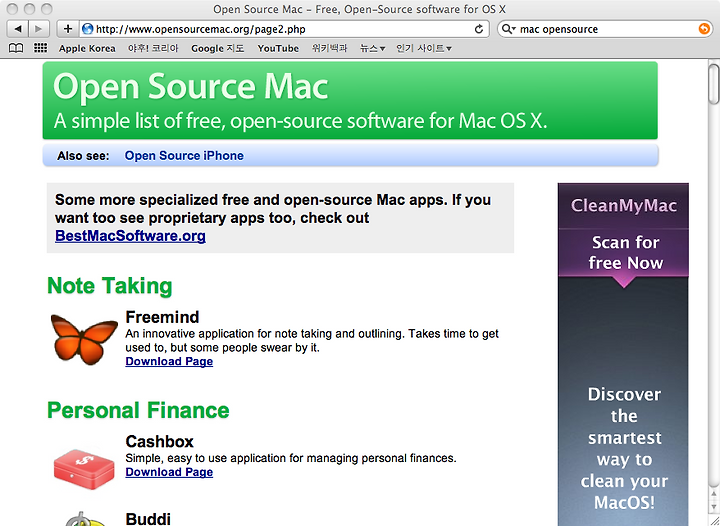Click the Also see: label
Viewport: 720px width, 526px height.
(x=83, y=156)
